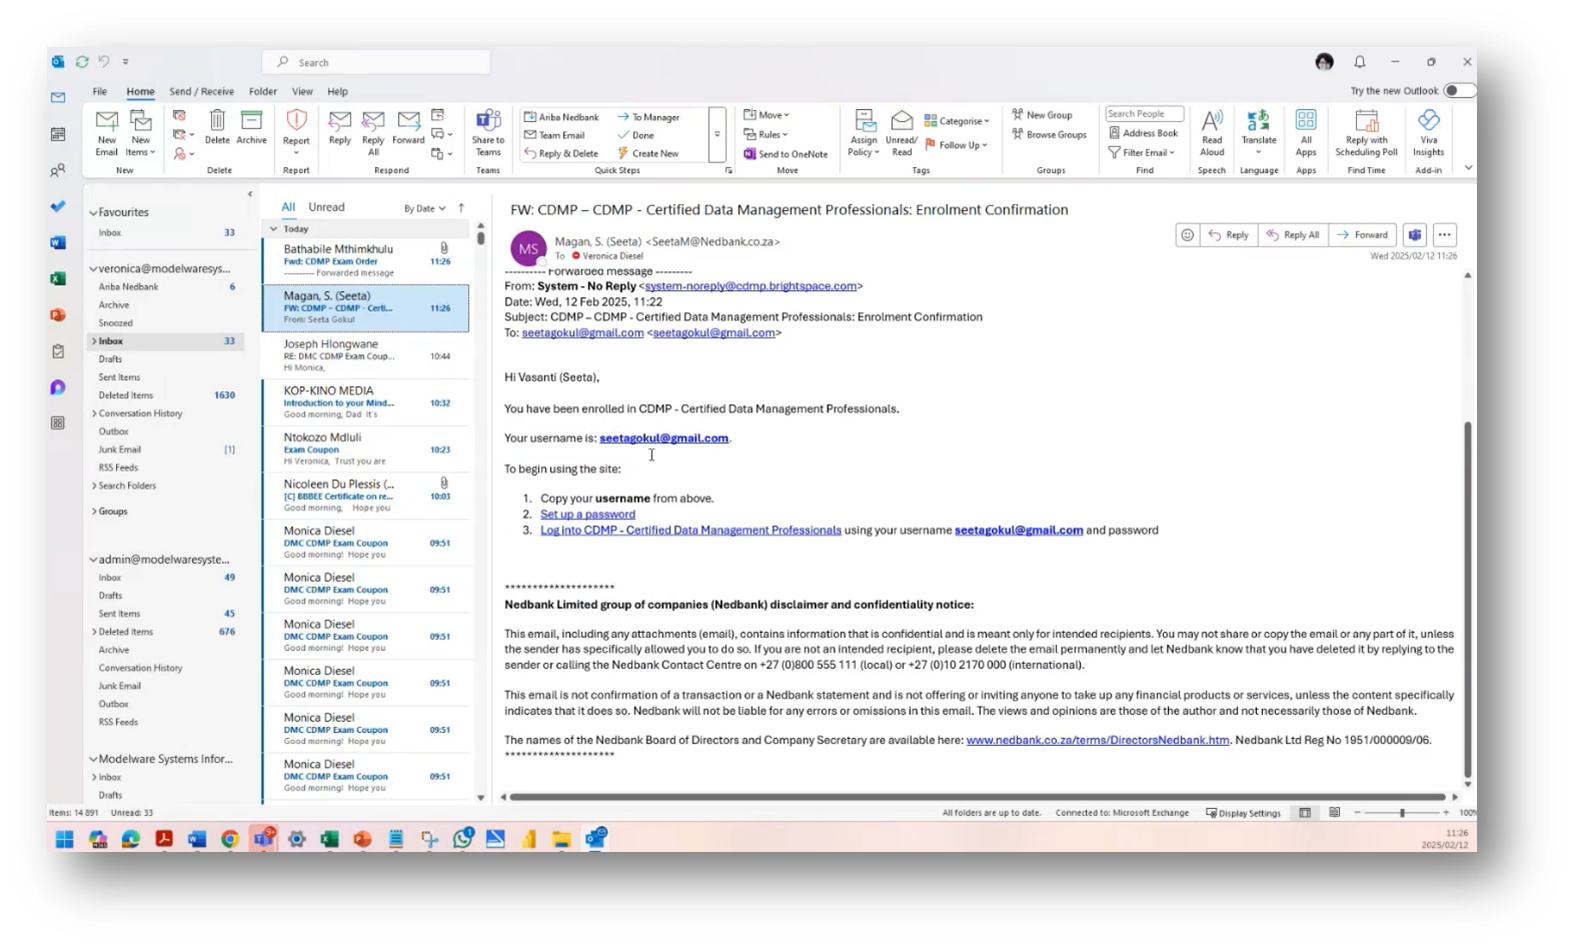Open the Help tab
Screen dimensions: 1572x947
[x=338, y=91]
